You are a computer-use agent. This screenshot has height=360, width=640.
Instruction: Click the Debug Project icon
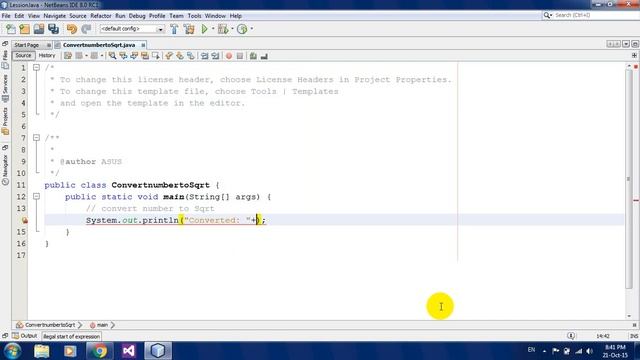[x=223, y=29]
